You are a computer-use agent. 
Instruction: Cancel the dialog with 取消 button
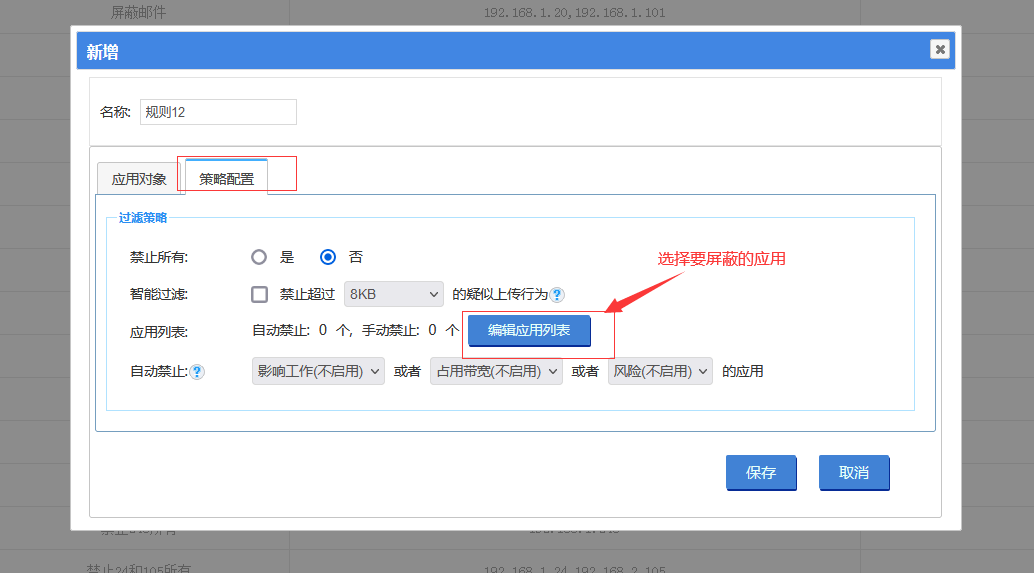pos(853,473)
